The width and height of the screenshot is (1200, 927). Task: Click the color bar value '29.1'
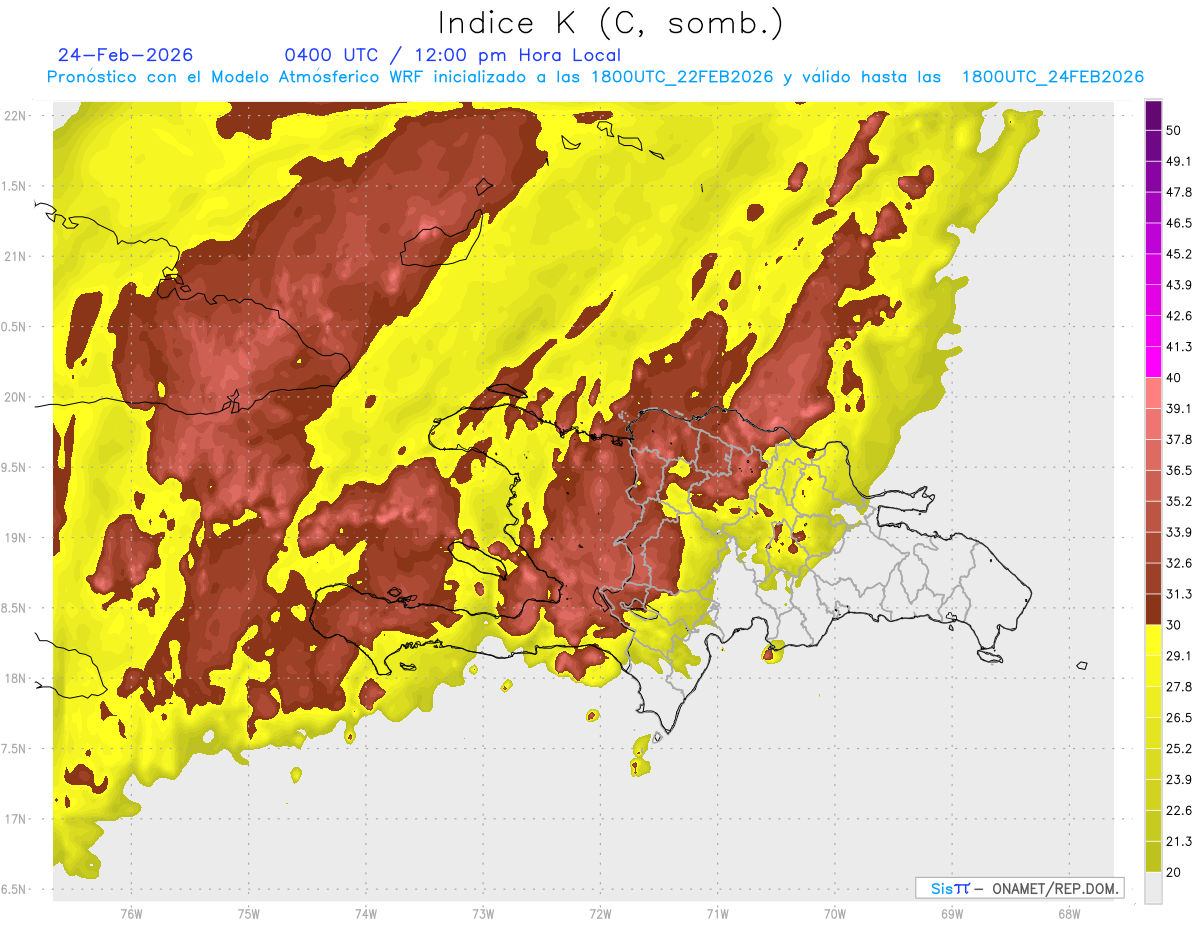tap(1178, 655)
